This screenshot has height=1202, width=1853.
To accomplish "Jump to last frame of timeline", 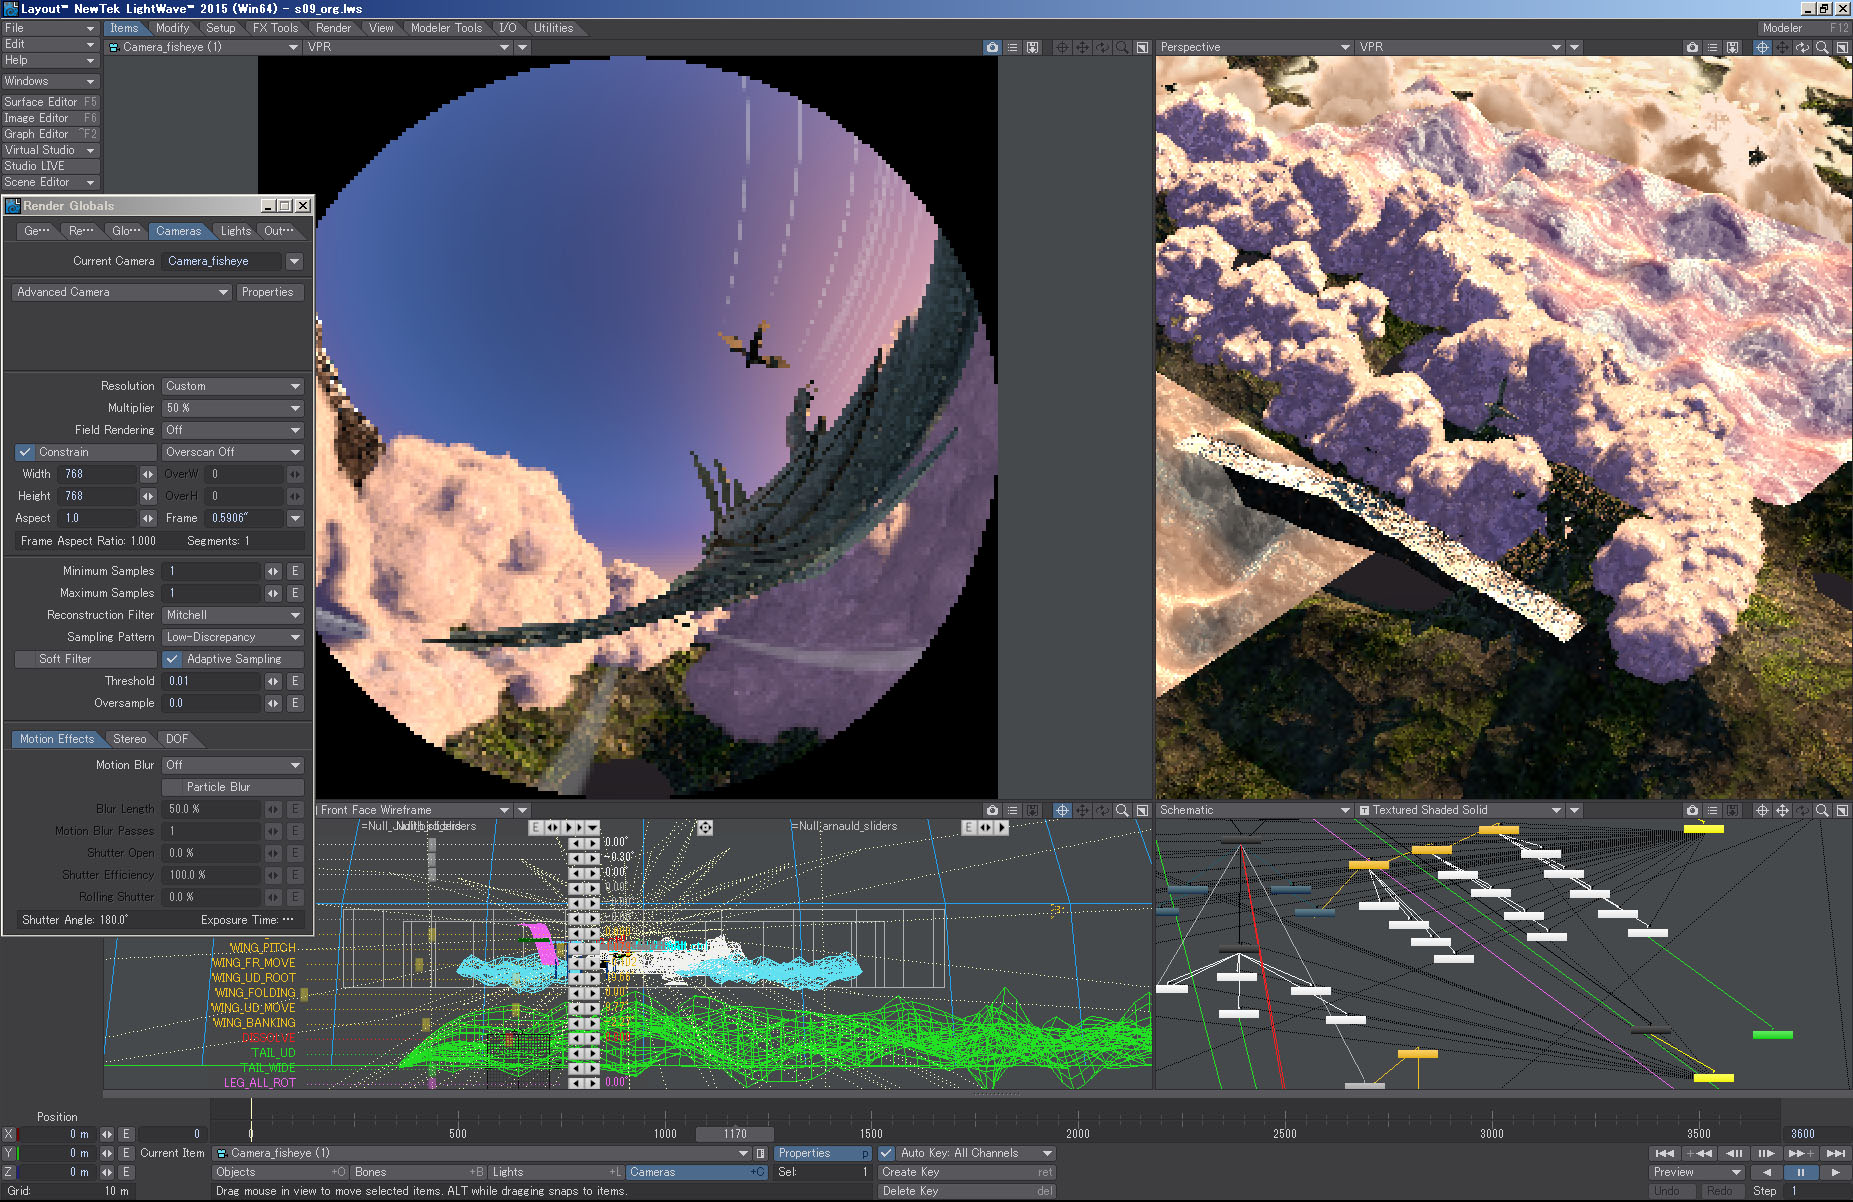I will click(1835, 1153).
